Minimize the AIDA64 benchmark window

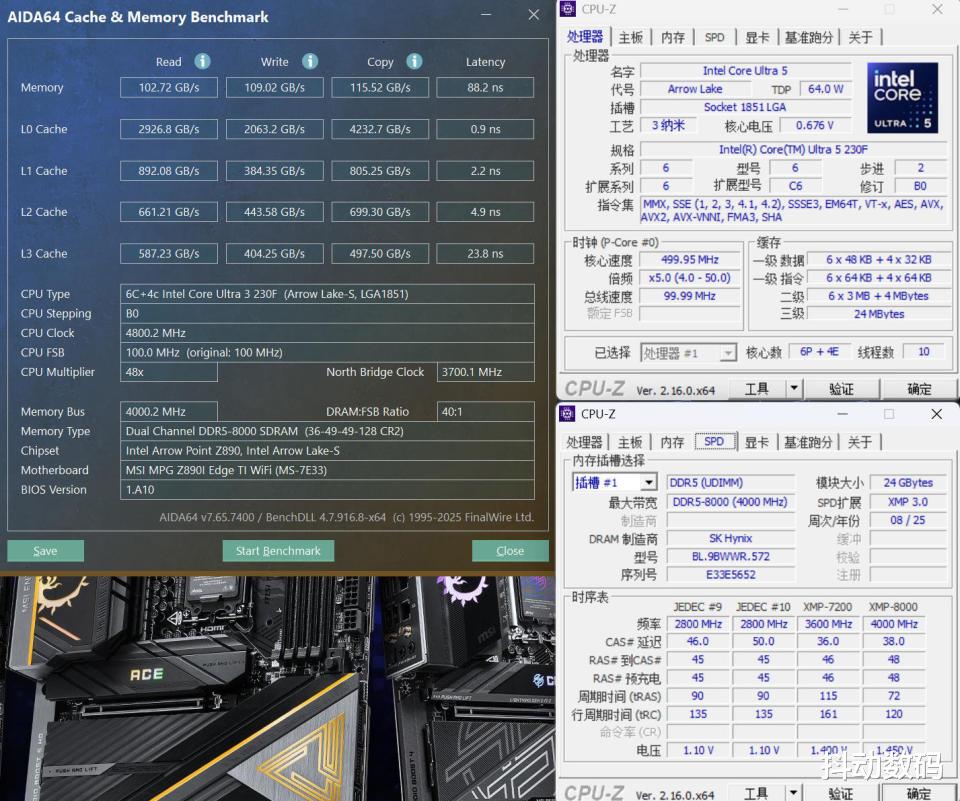[x=486, y=16]
